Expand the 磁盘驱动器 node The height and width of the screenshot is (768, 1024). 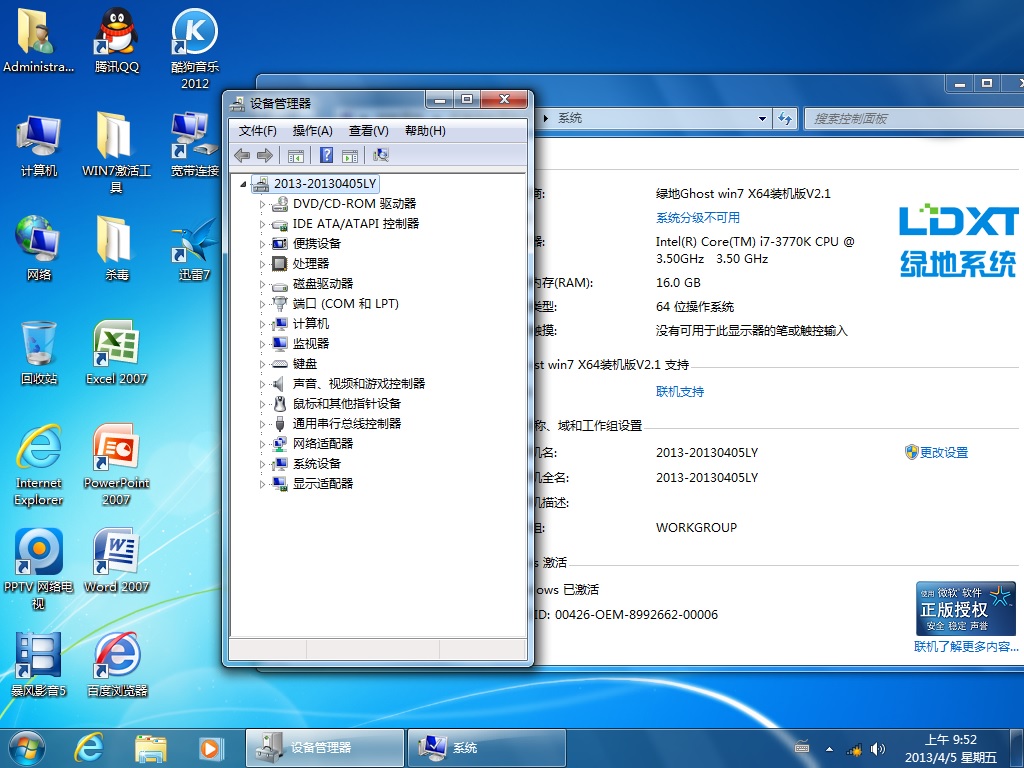pyautogui.click(x=263, y=284)
